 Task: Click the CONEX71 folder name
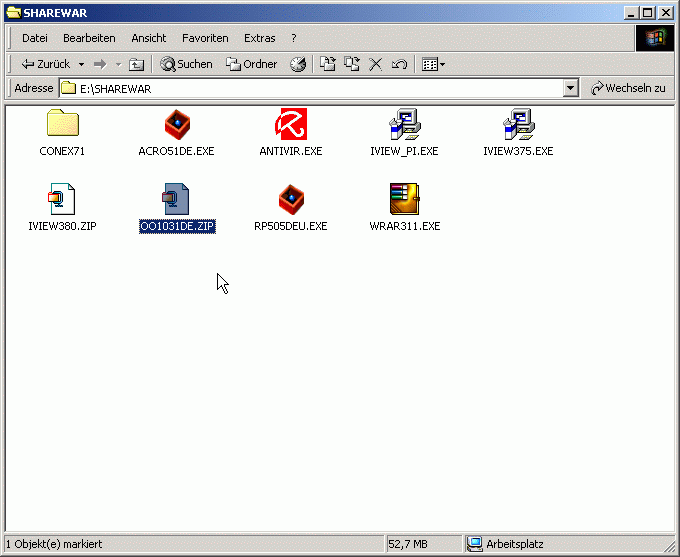pyautogui.click(x=62, y=151)
